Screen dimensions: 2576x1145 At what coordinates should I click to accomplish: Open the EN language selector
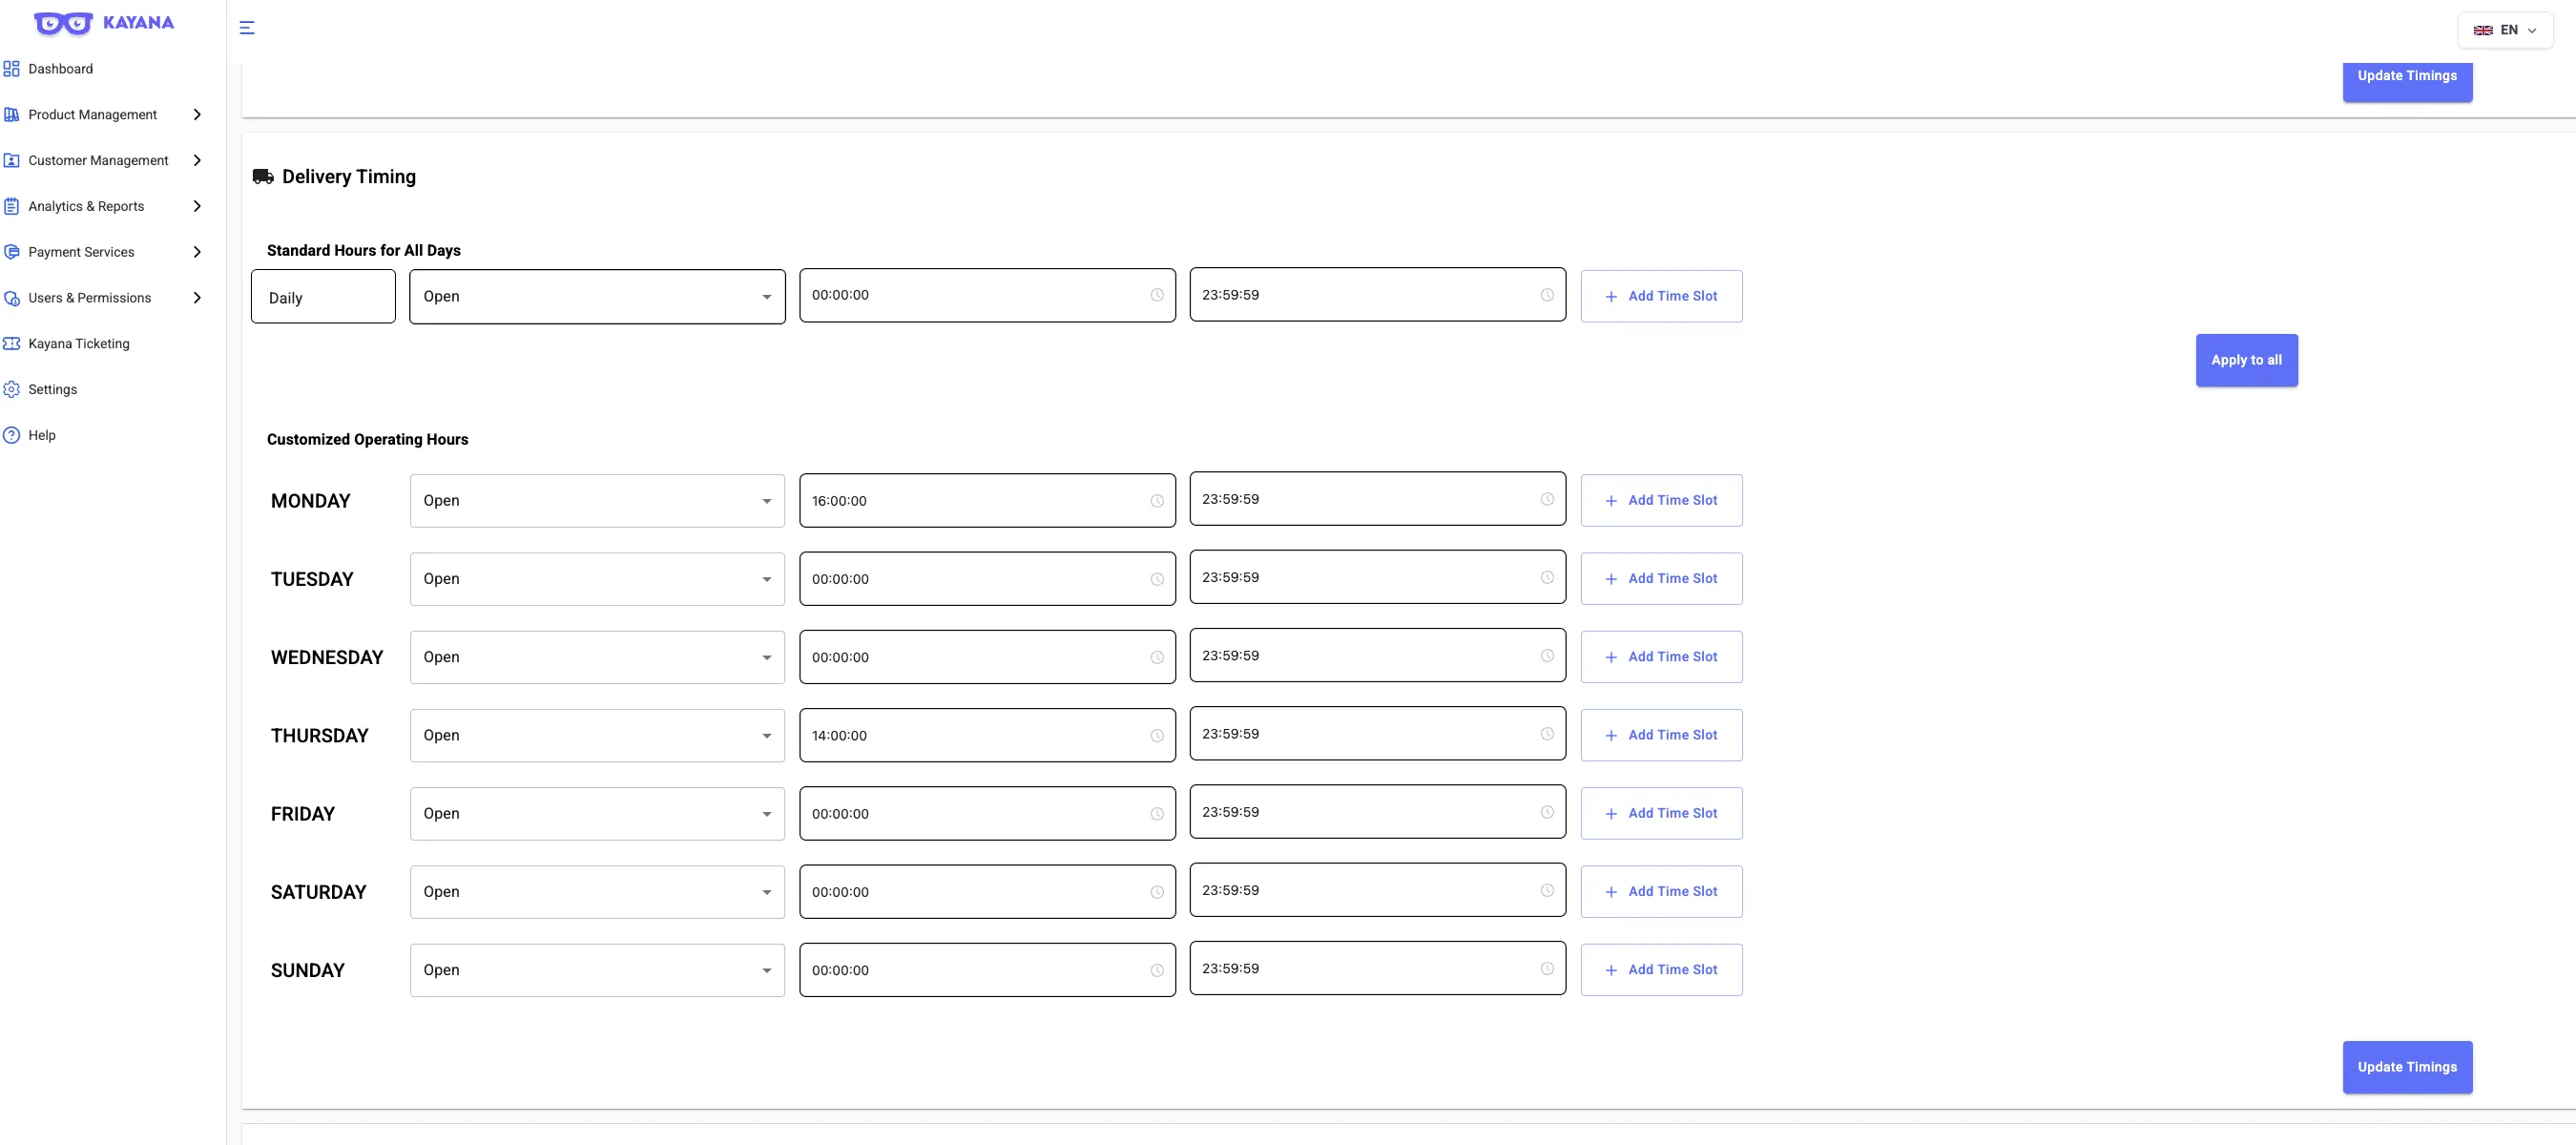(x=2505, y=30)
